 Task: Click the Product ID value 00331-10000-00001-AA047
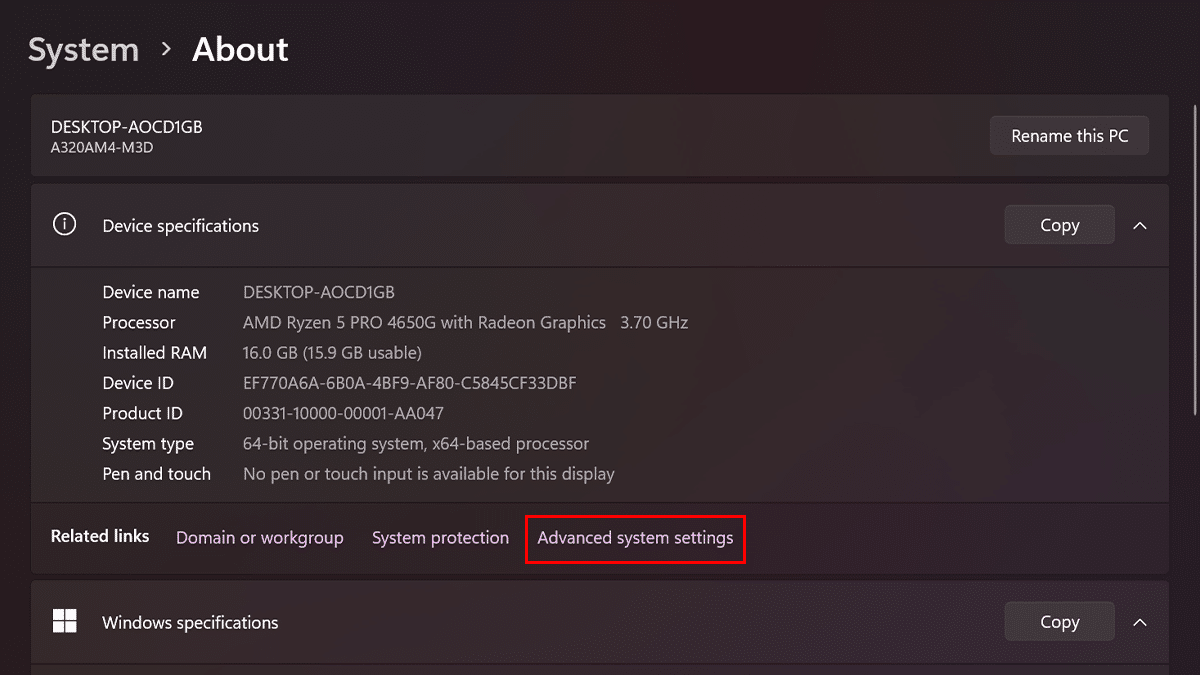click(x=343, y=413)
